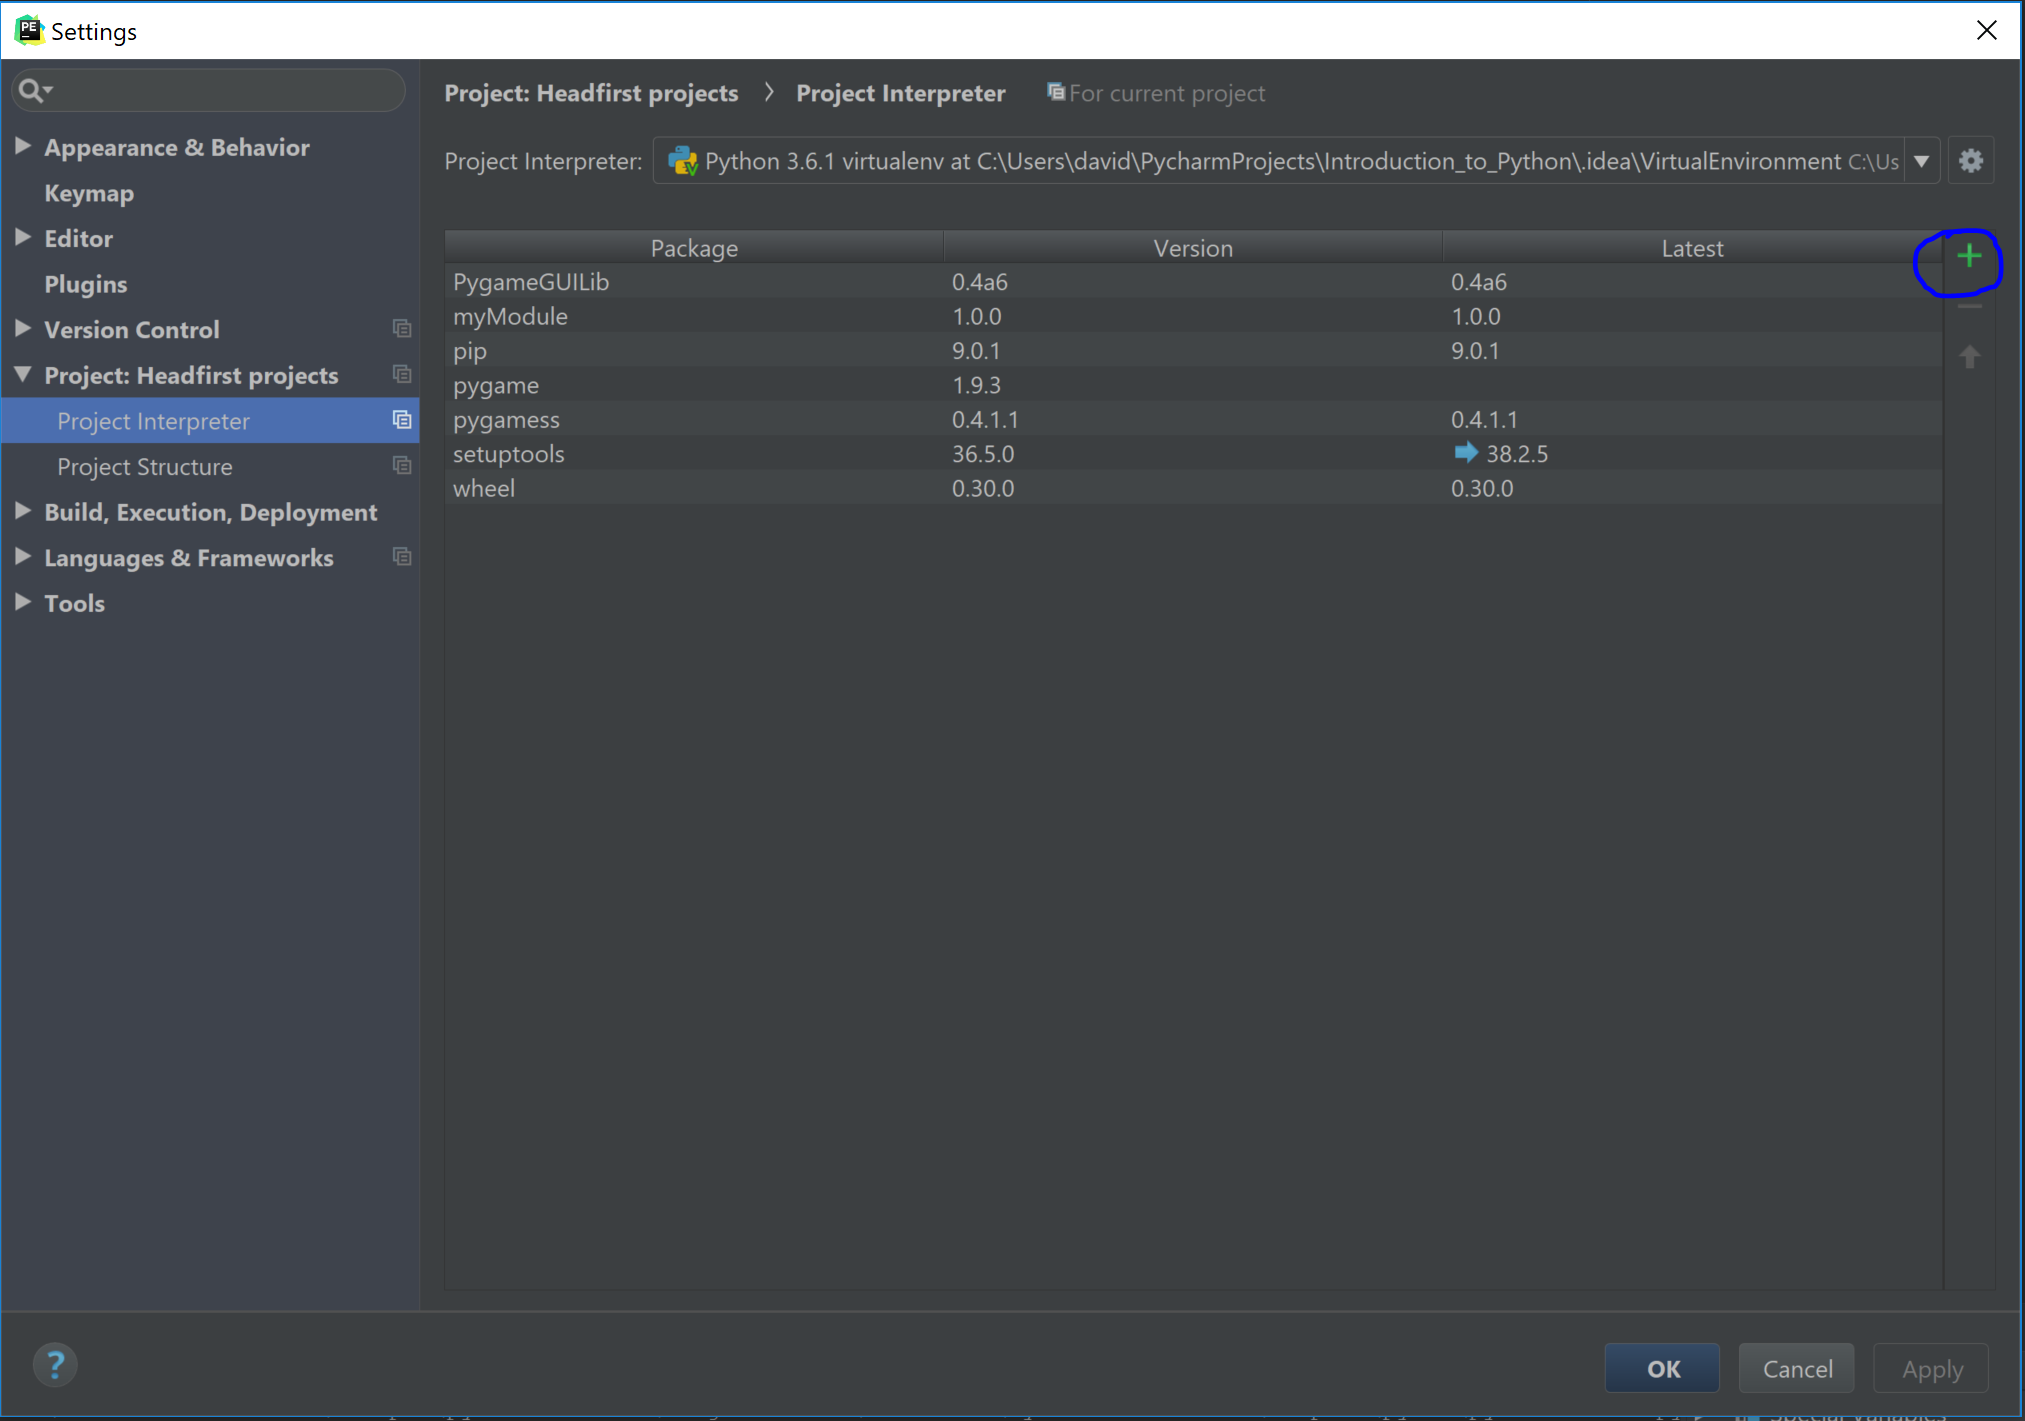The image size is (2025, 1421).
Task: Click the Cancel button
Action: (1797, 1368)
